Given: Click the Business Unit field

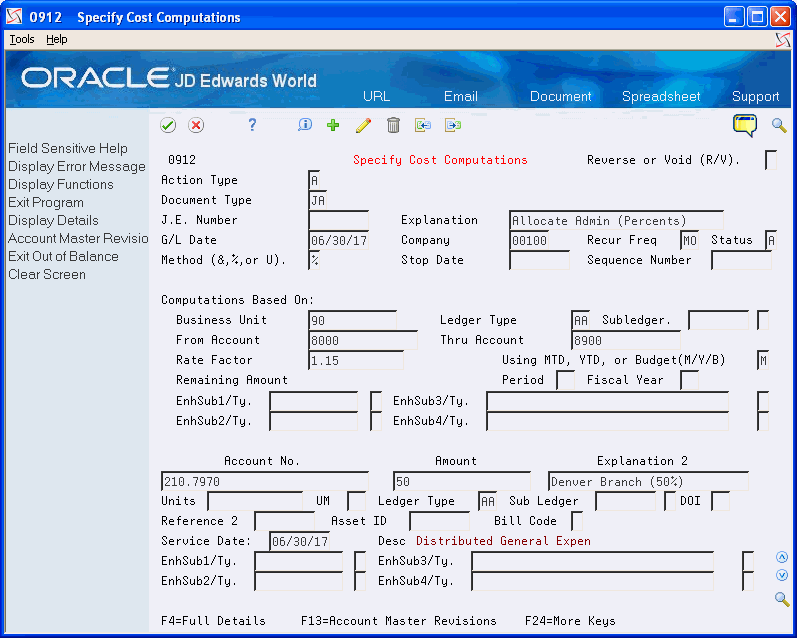Looking at the screenshot, I should pos(352,320).
